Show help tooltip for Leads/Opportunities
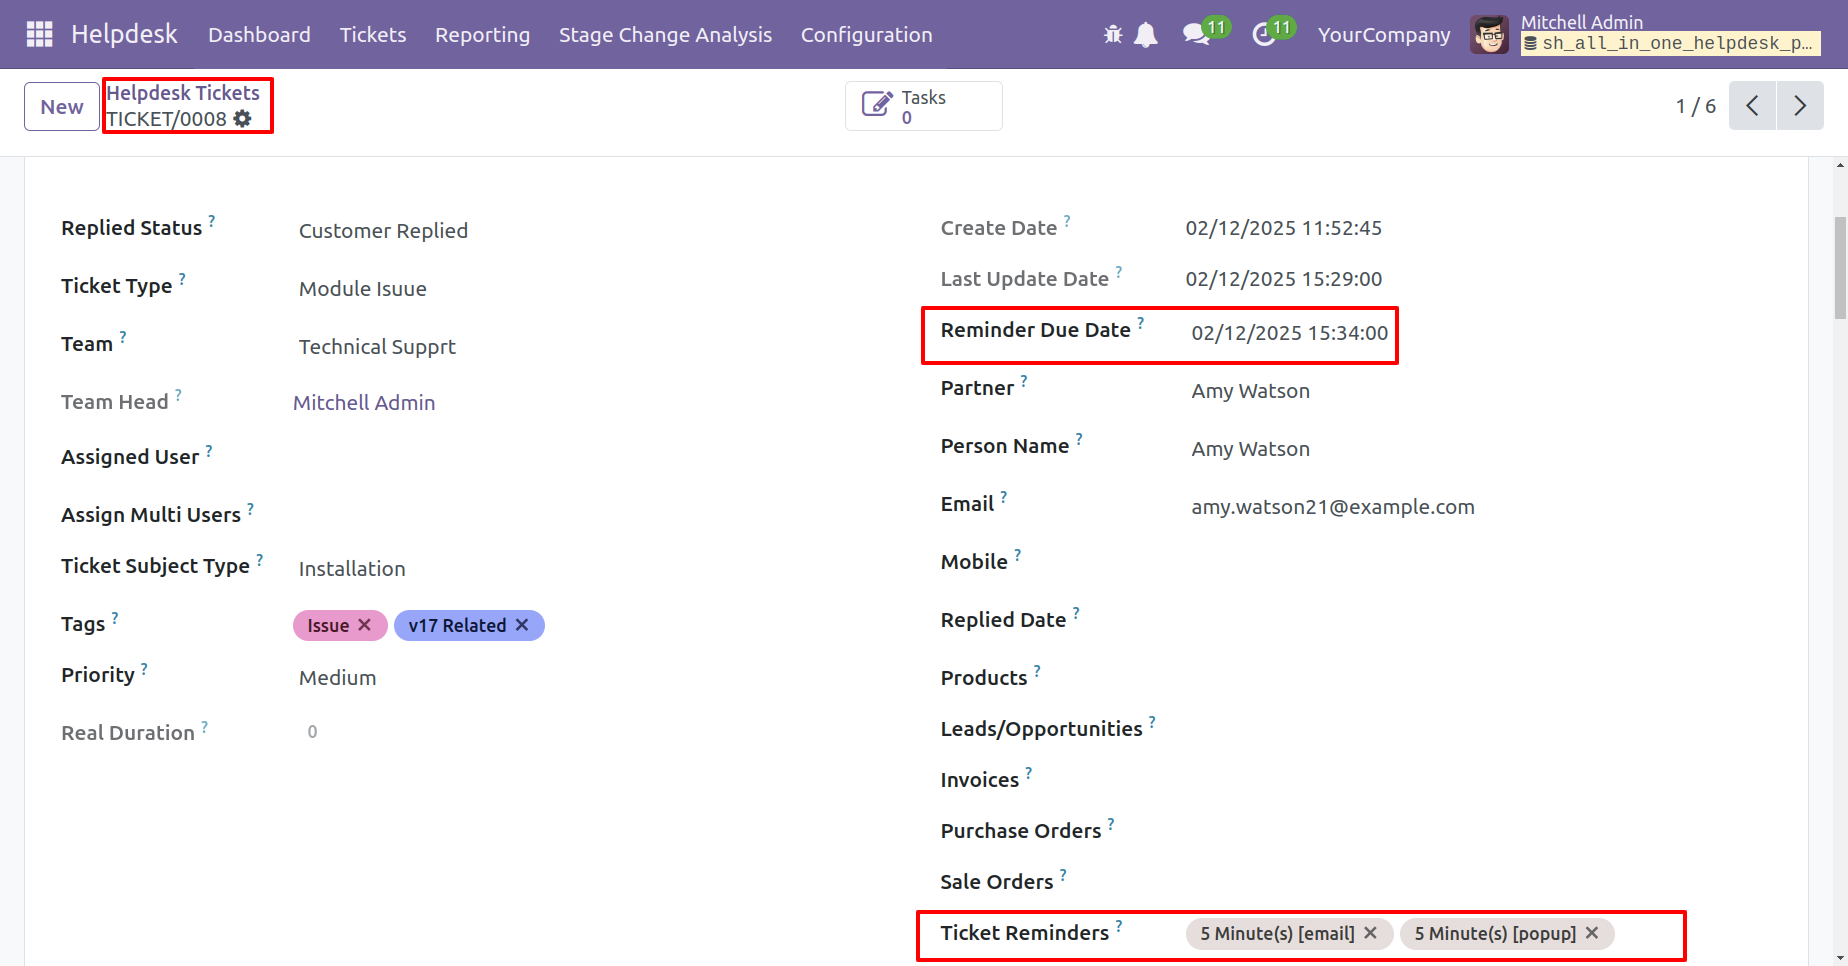The image size is (1848, 966). pos(1152,721)
